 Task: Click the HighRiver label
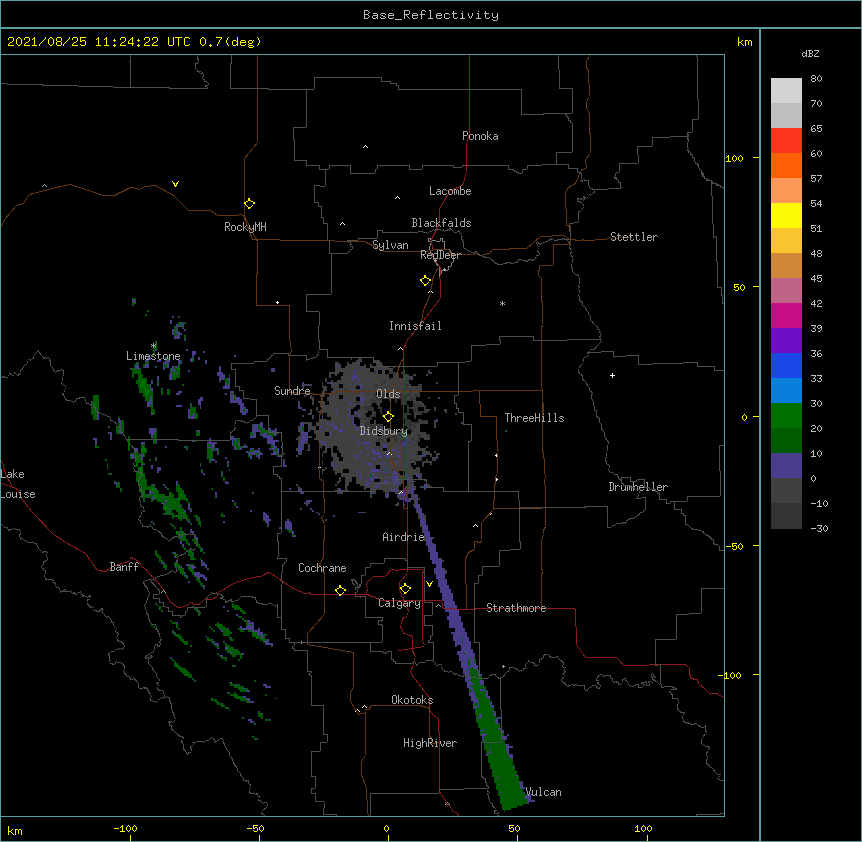pyautogui.click(x=430, y=743)
